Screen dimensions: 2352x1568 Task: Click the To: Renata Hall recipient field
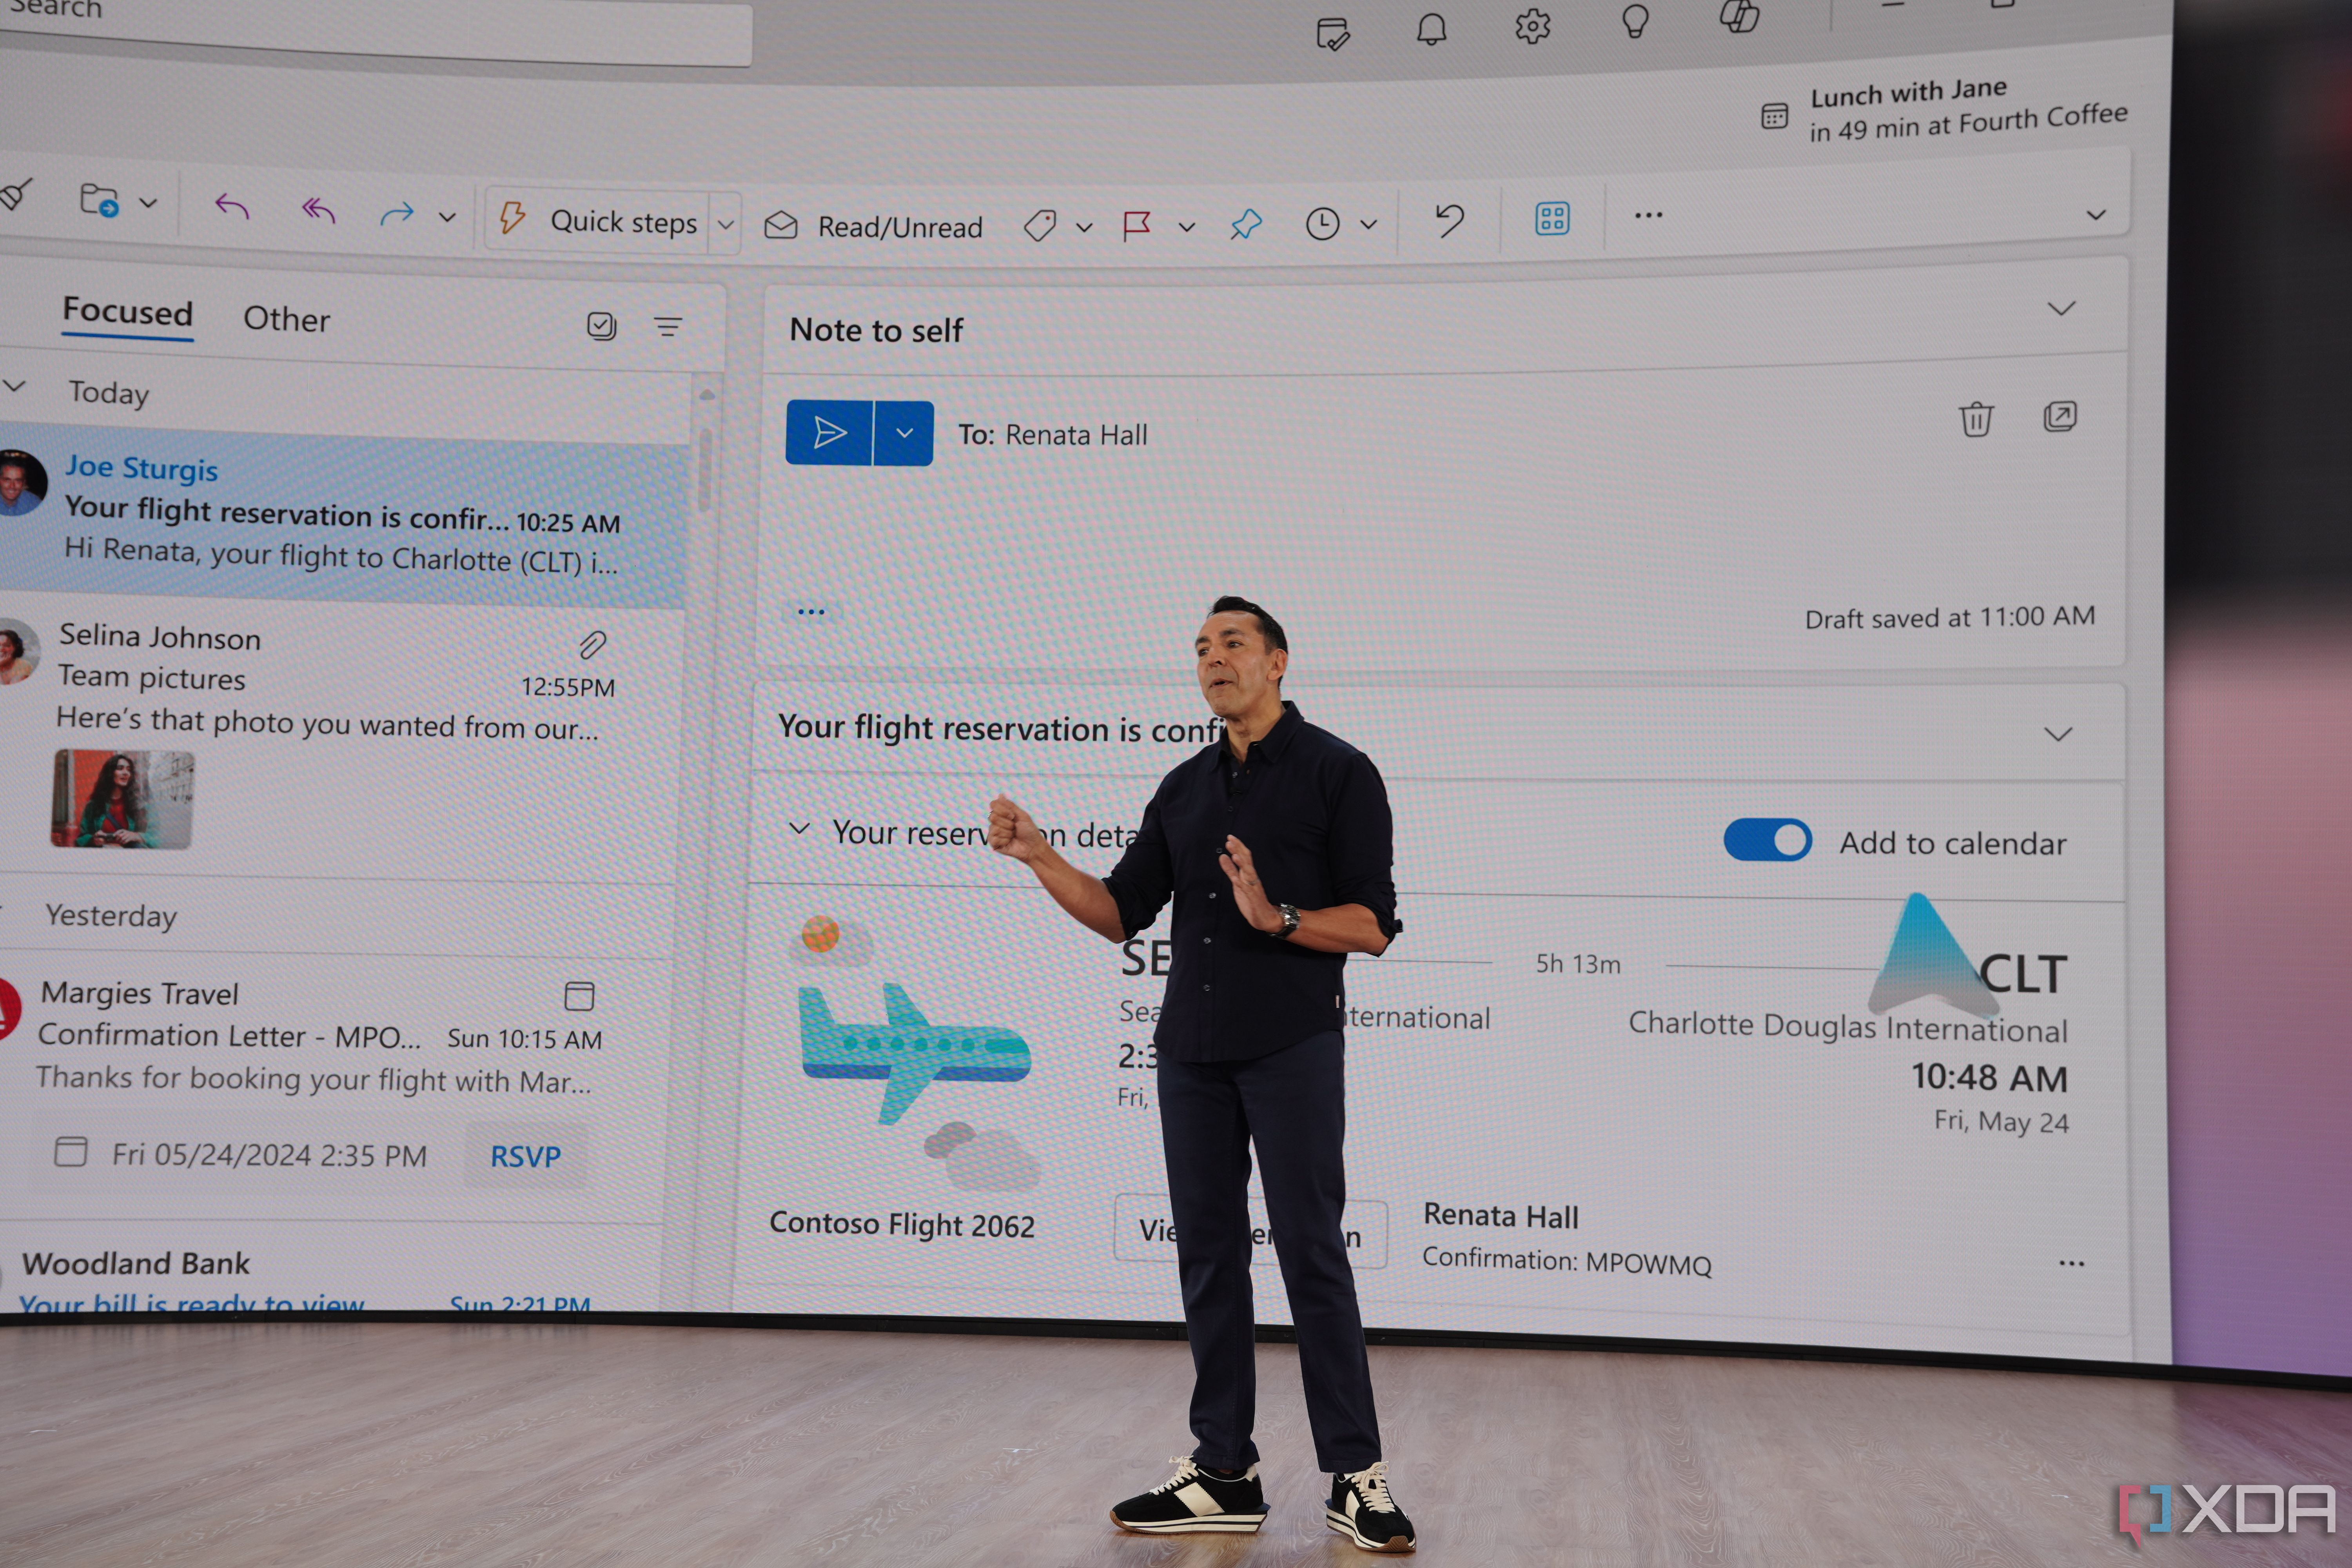[x=1052, y=435]
